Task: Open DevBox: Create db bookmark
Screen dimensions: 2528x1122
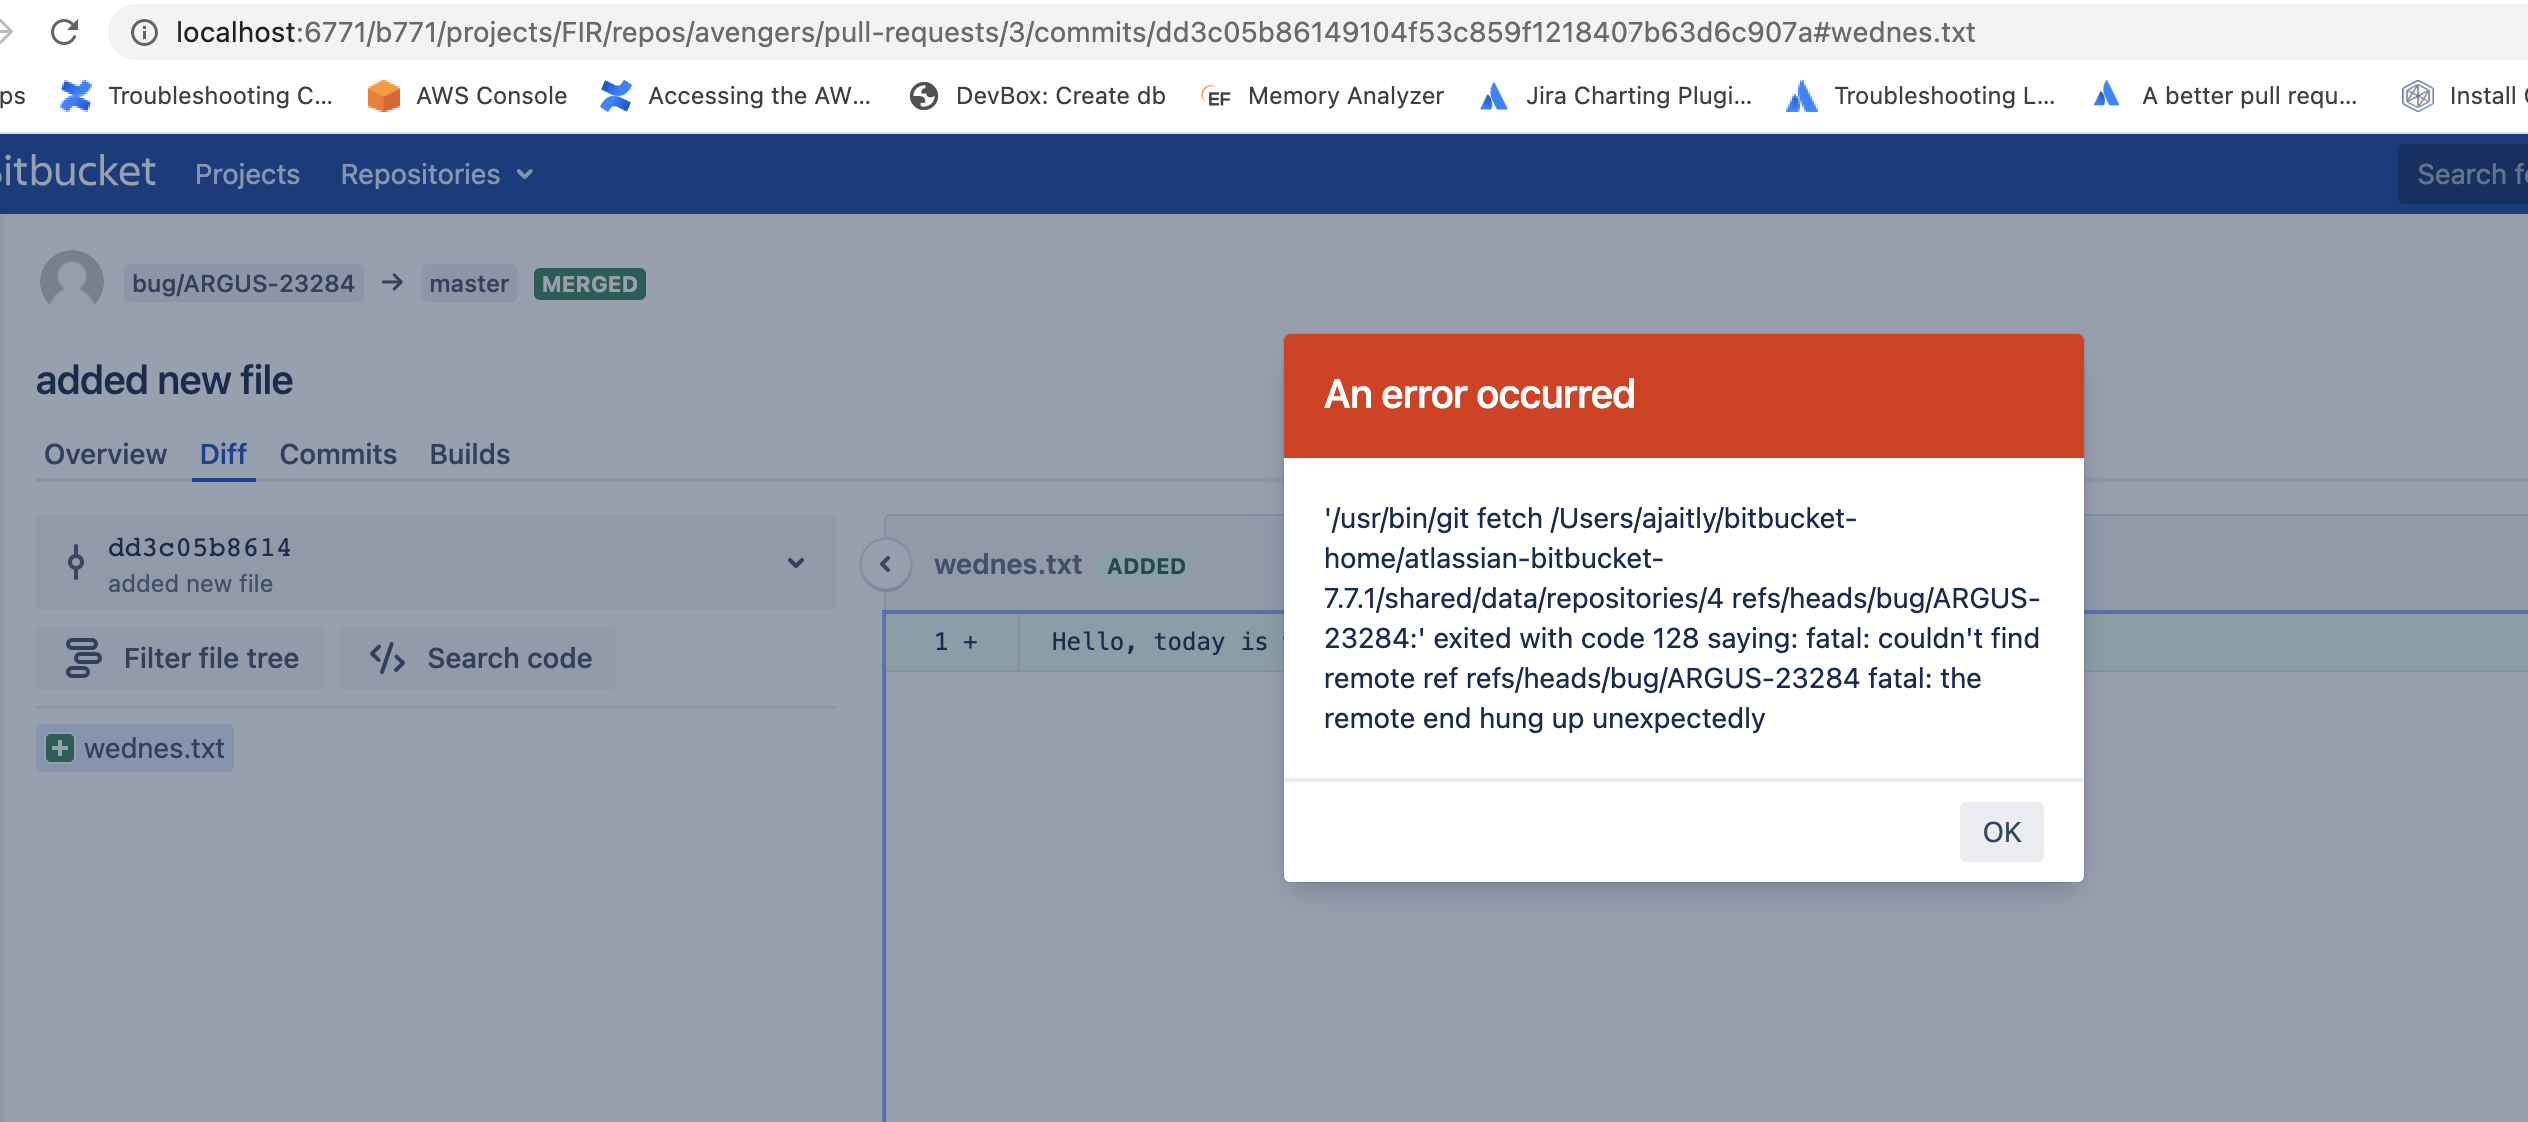Action: click(1037, 96)
